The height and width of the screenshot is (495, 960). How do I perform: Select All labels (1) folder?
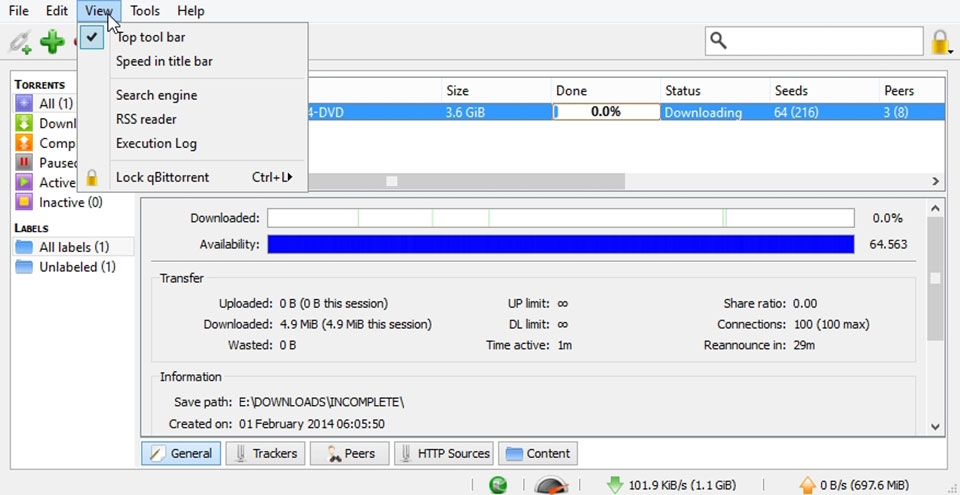(x=73, y=247)
